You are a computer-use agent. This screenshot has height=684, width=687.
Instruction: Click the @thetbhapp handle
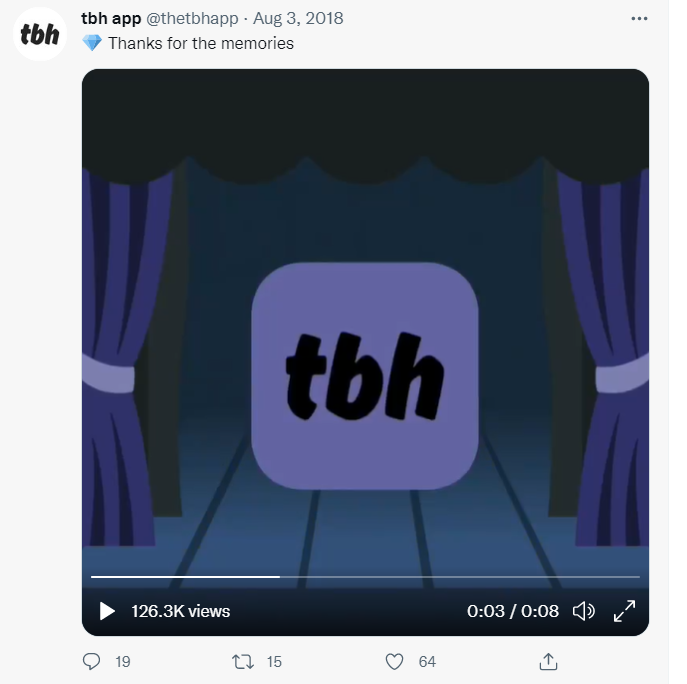(192, 18)
